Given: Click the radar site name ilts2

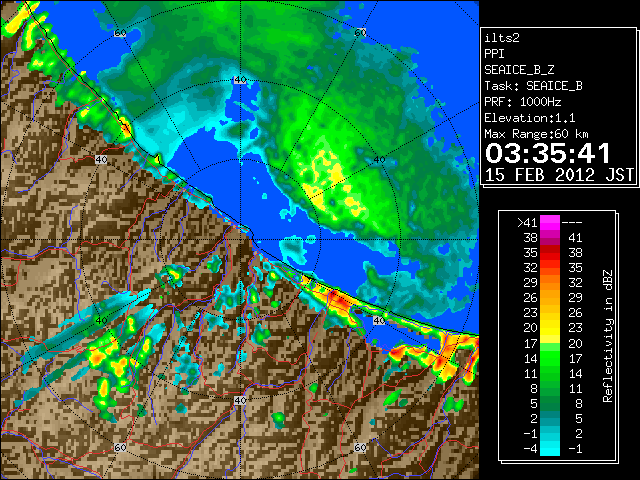Looking at the screenshot, I should pos(502,38).
